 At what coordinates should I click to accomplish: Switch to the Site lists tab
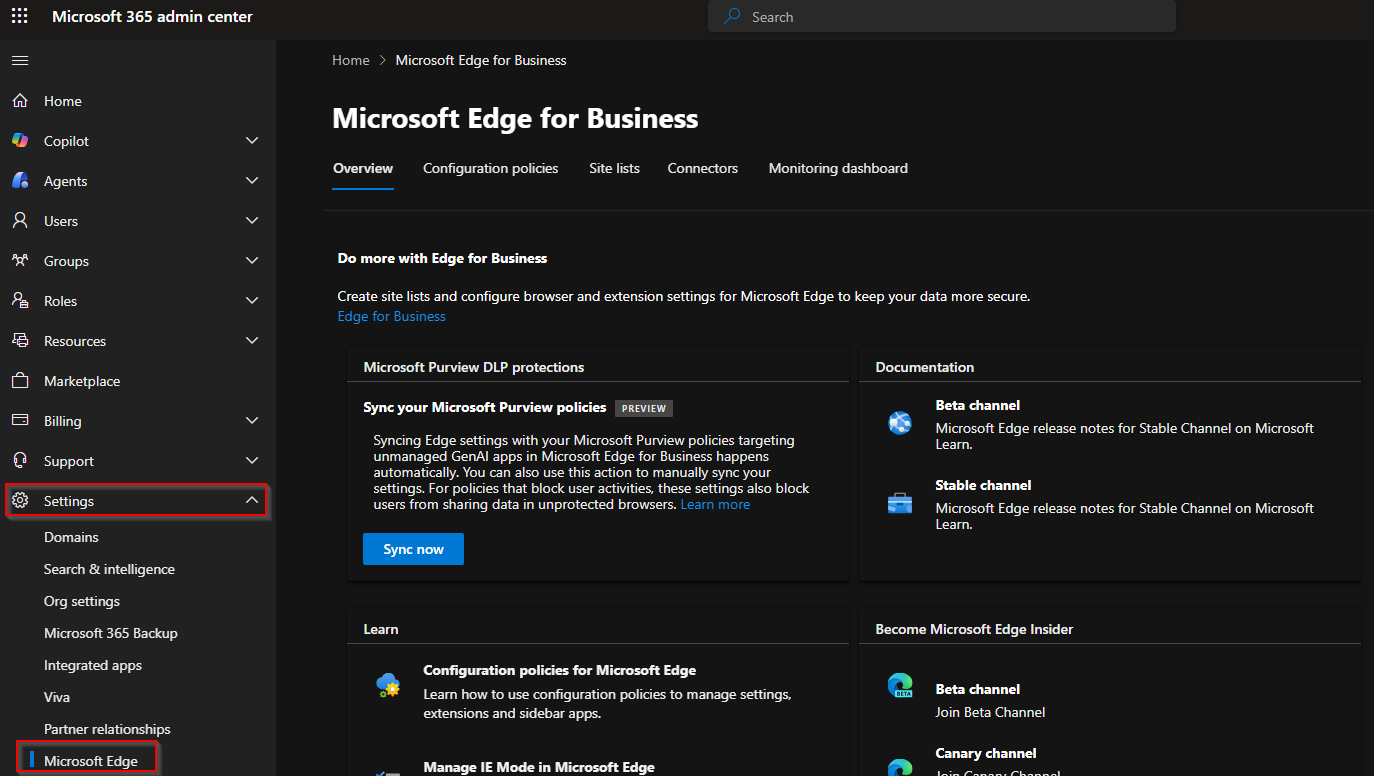coord(614,168)
